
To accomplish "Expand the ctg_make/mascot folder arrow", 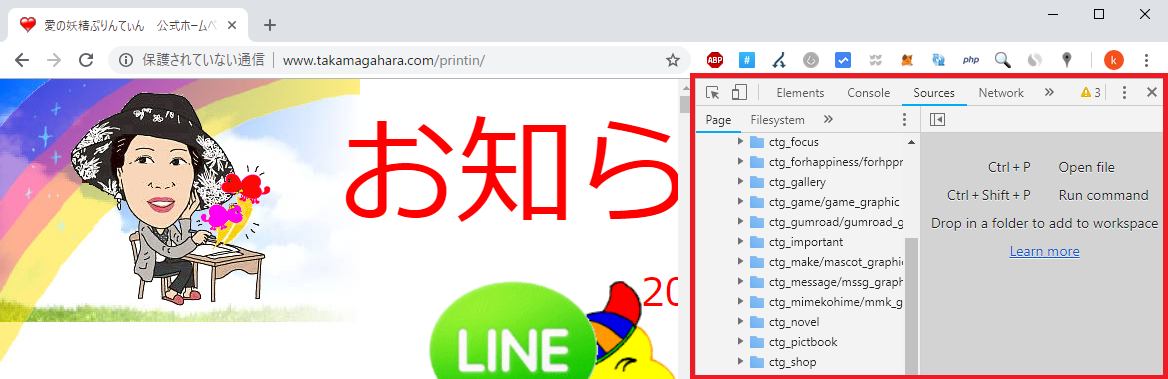I will [x=740, y=262].
